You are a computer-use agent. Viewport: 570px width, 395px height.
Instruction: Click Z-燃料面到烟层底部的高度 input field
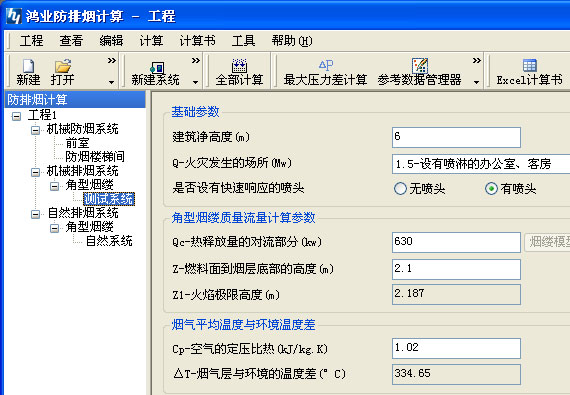(456, 269)
